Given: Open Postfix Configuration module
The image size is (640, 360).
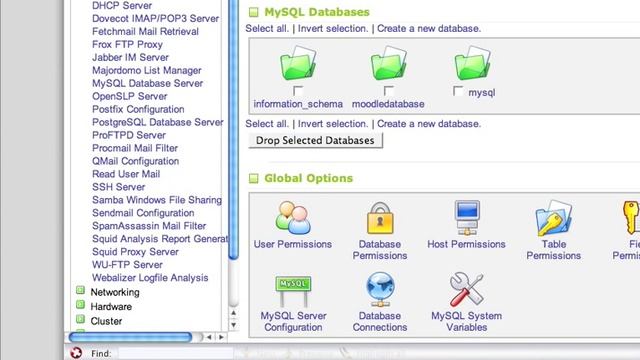Looking at the screenshot, I should 138,109.
